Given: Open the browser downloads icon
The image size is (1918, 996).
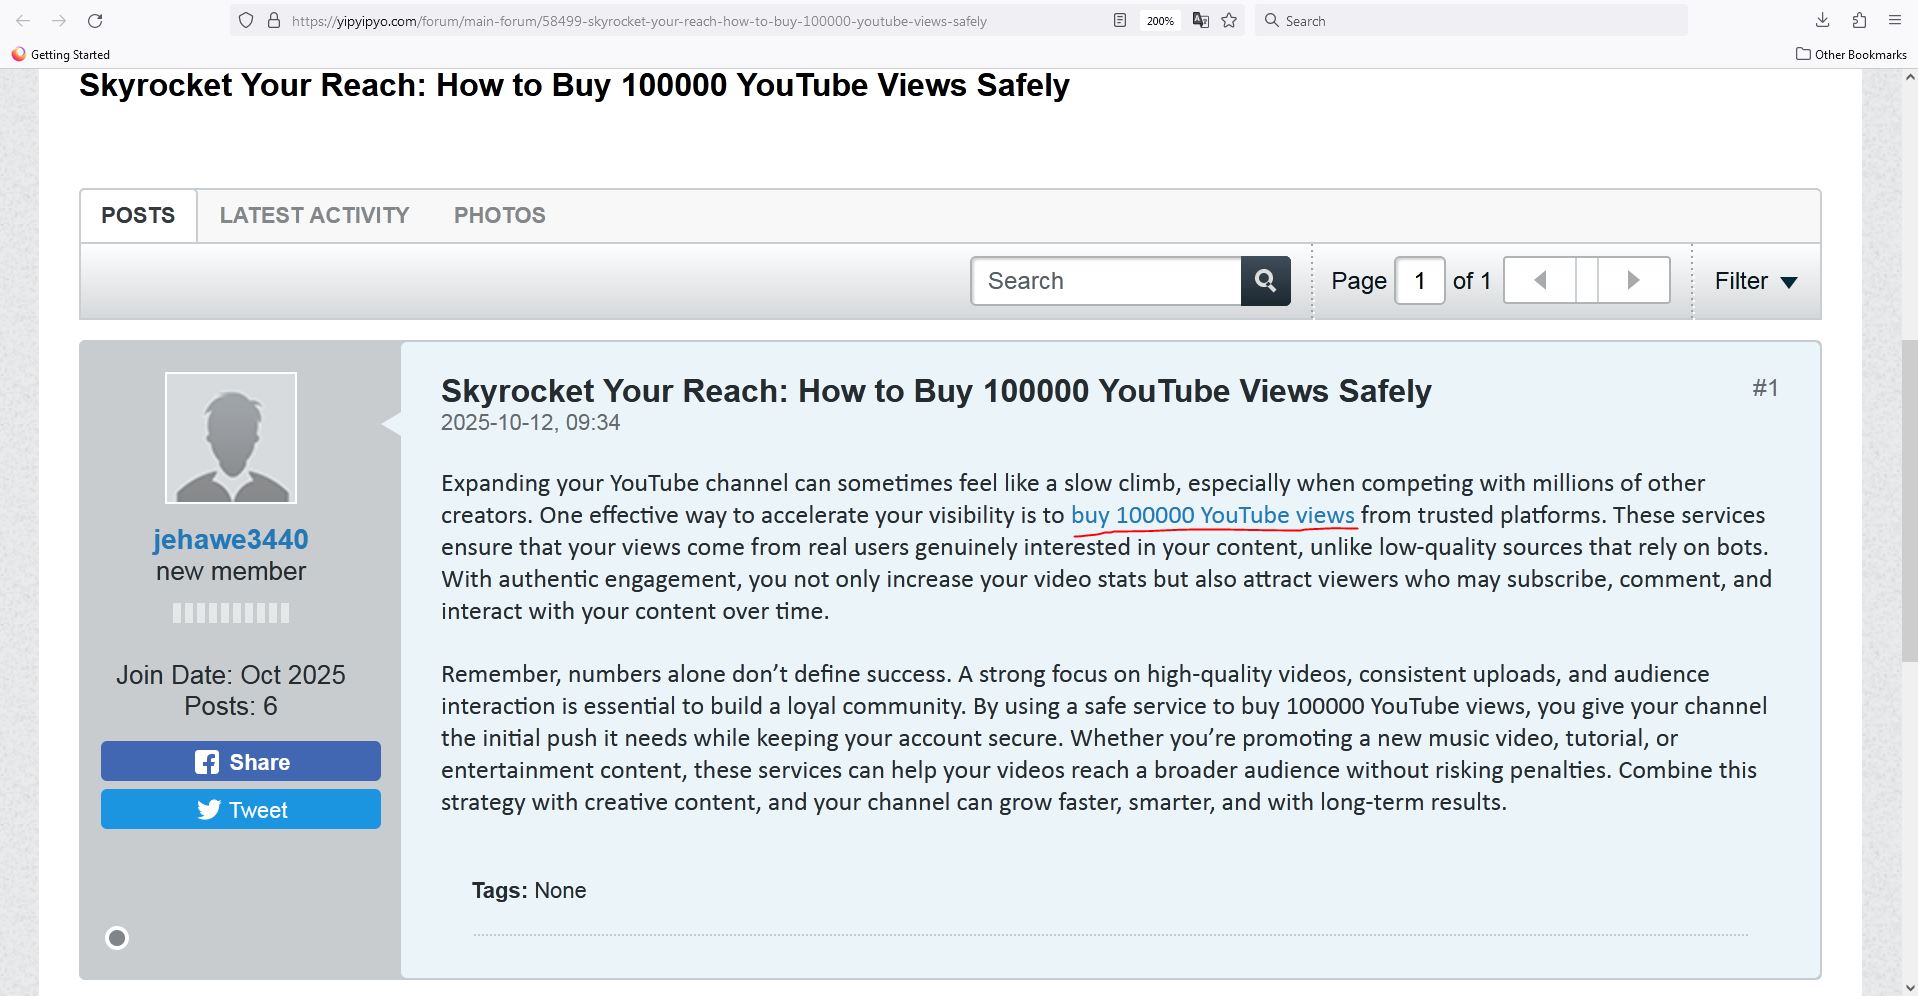Looking at the screenshot, I should [1822, 21].
